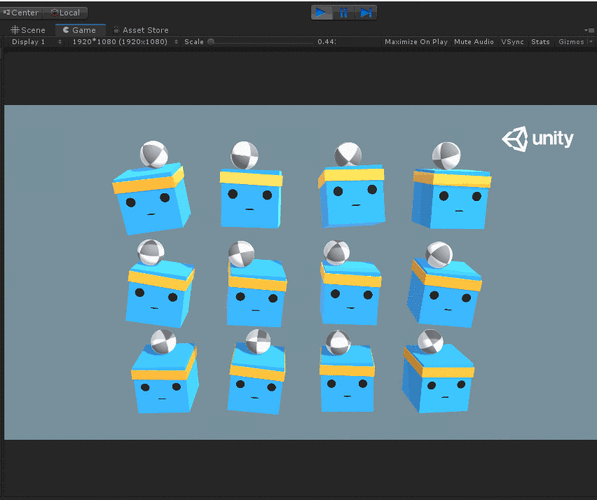Toggle the Local rotation handle button
This screenshot has height=500, width=597.
coord(65,13)
